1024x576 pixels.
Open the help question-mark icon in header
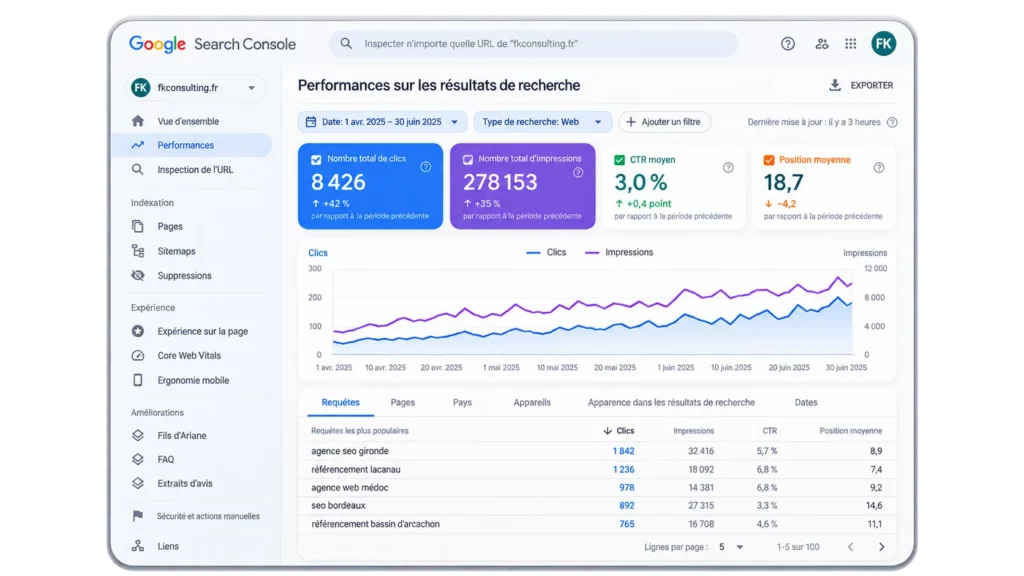[x=788, y=44]
